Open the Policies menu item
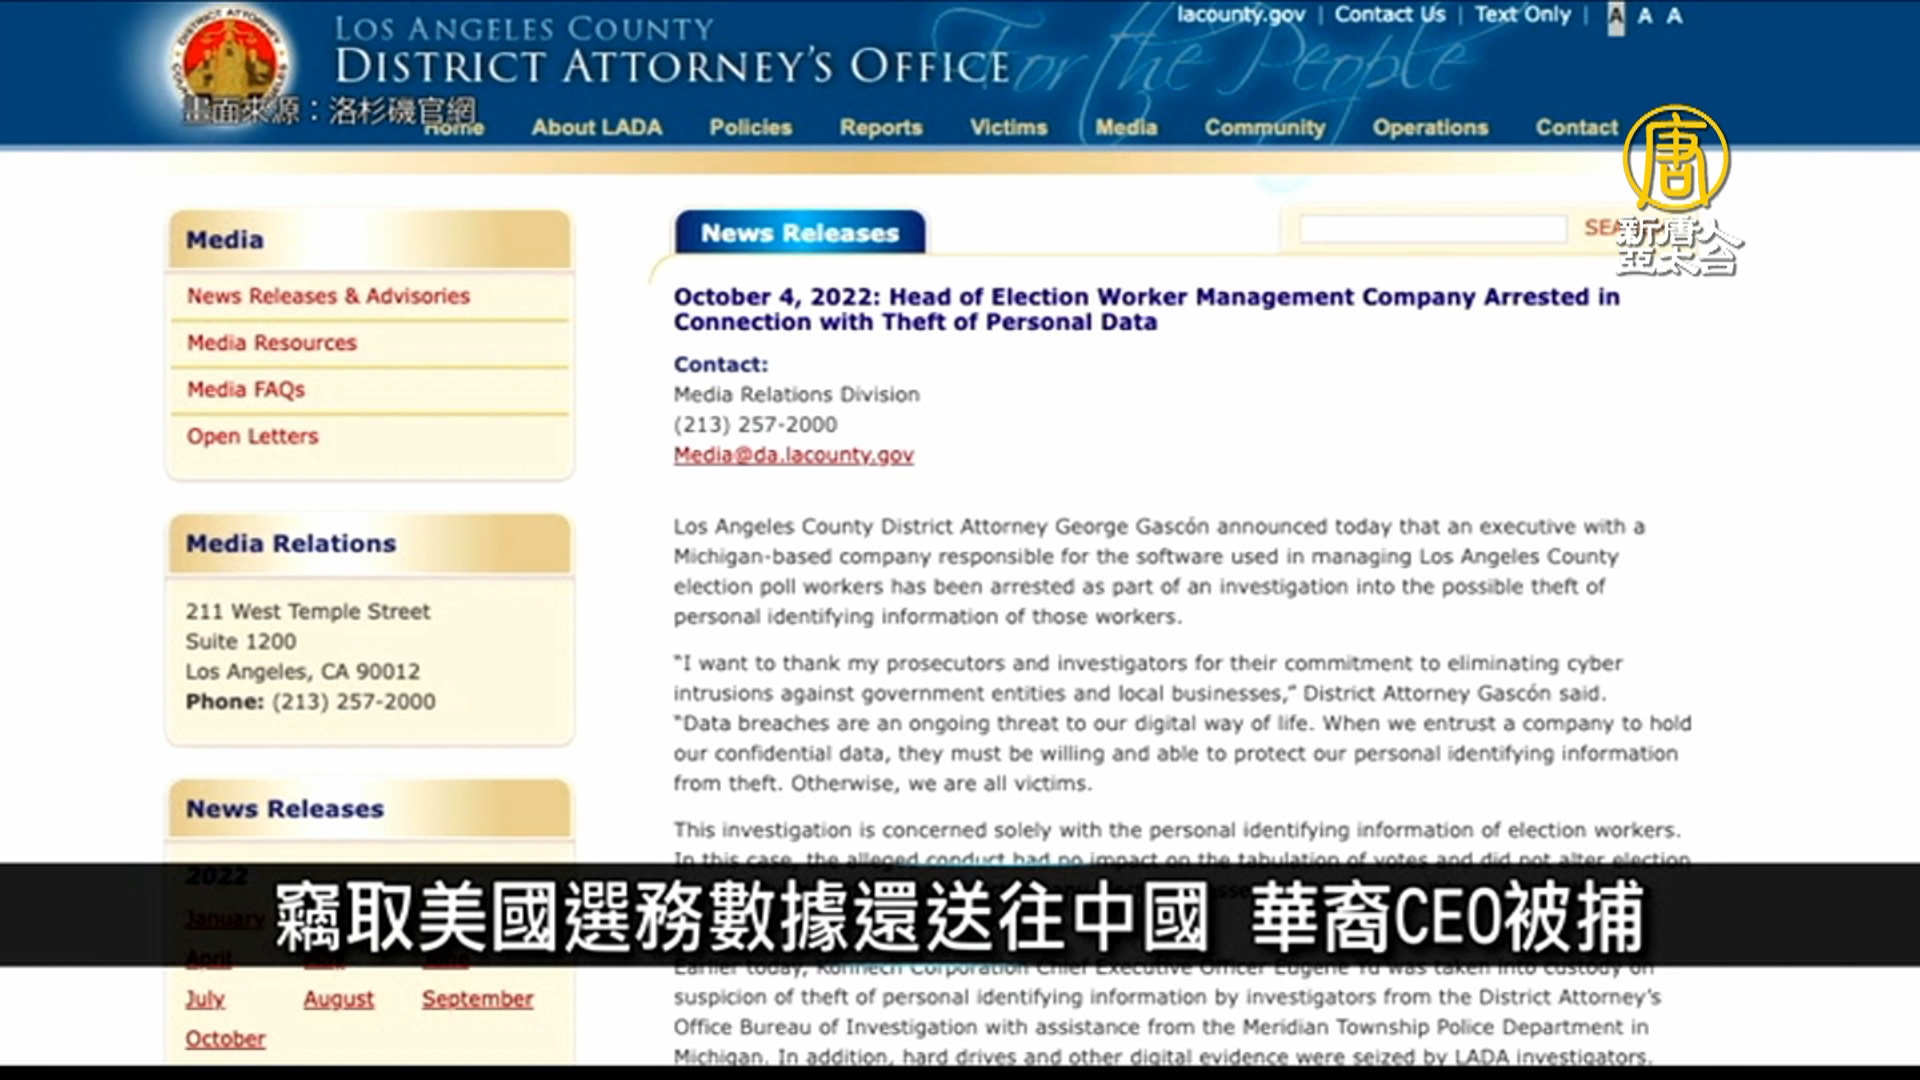This screenshot has height=1080, width=1920. (x=750, y=127)
